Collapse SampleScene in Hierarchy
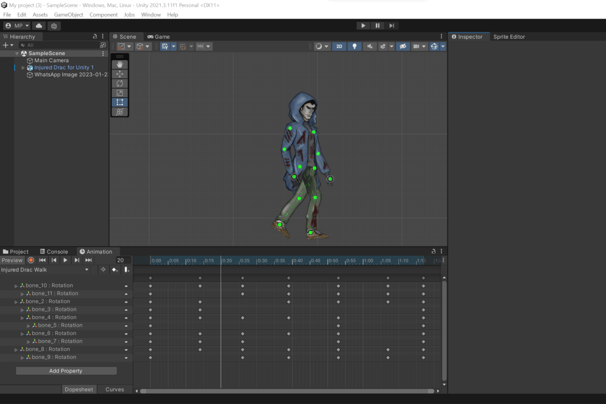606x404 pixels. 17,53
